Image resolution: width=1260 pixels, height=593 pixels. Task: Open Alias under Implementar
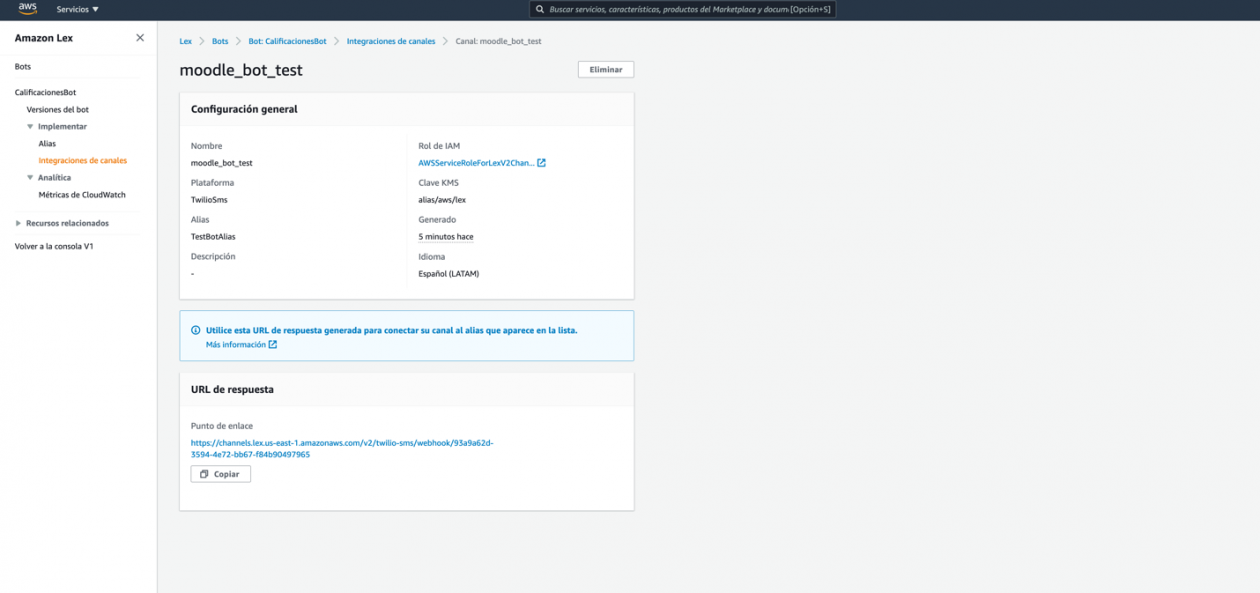tap(47, 144)
